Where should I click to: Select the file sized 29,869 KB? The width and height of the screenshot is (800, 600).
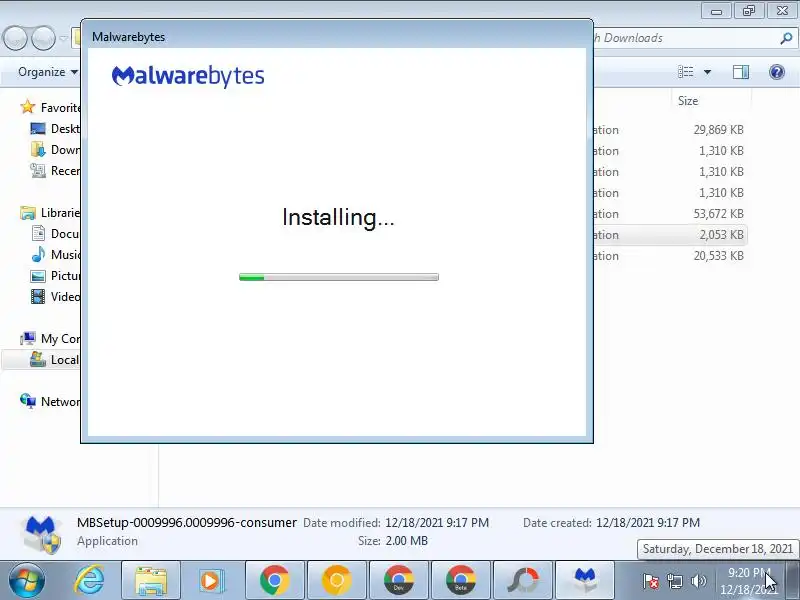pyautogui.click(x=669, y=130)
